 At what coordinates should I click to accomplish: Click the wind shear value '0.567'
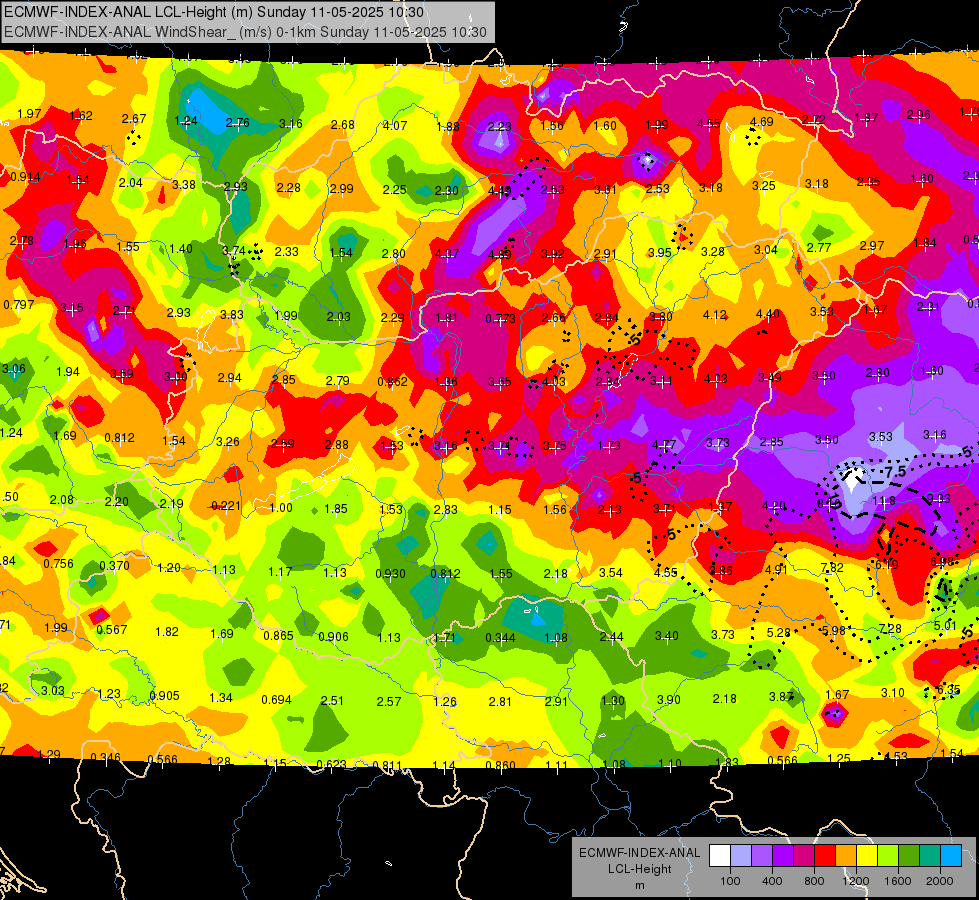coord(112,630)
